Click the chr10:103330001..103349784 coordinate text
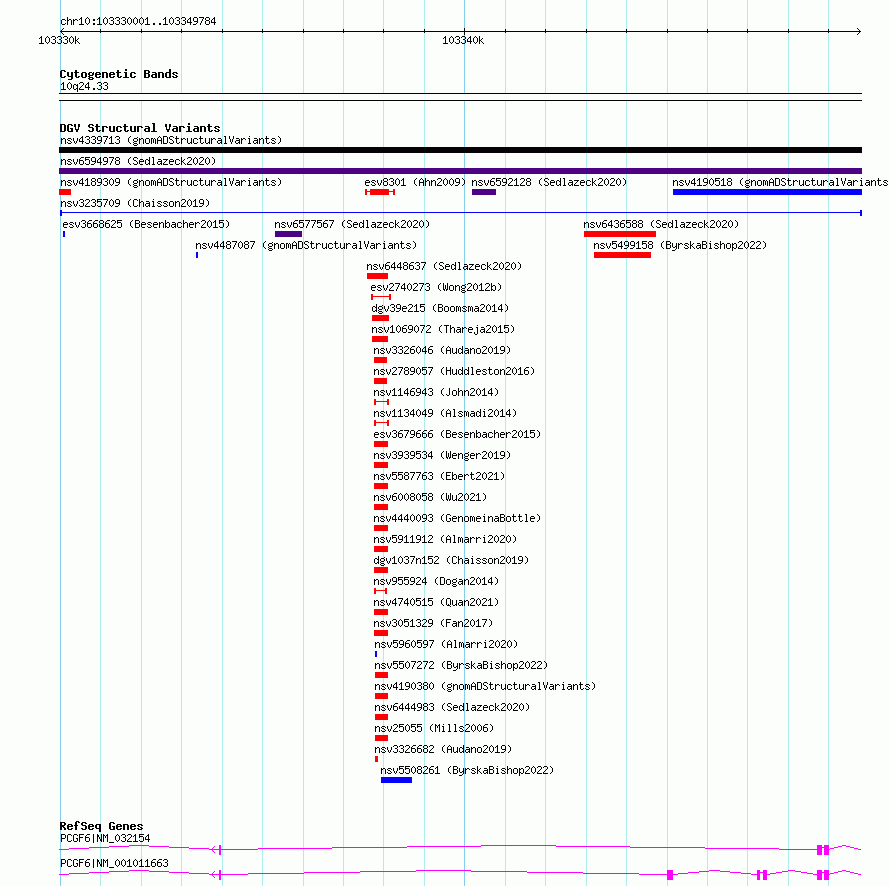The image size is (890, 886). point(138,21)
